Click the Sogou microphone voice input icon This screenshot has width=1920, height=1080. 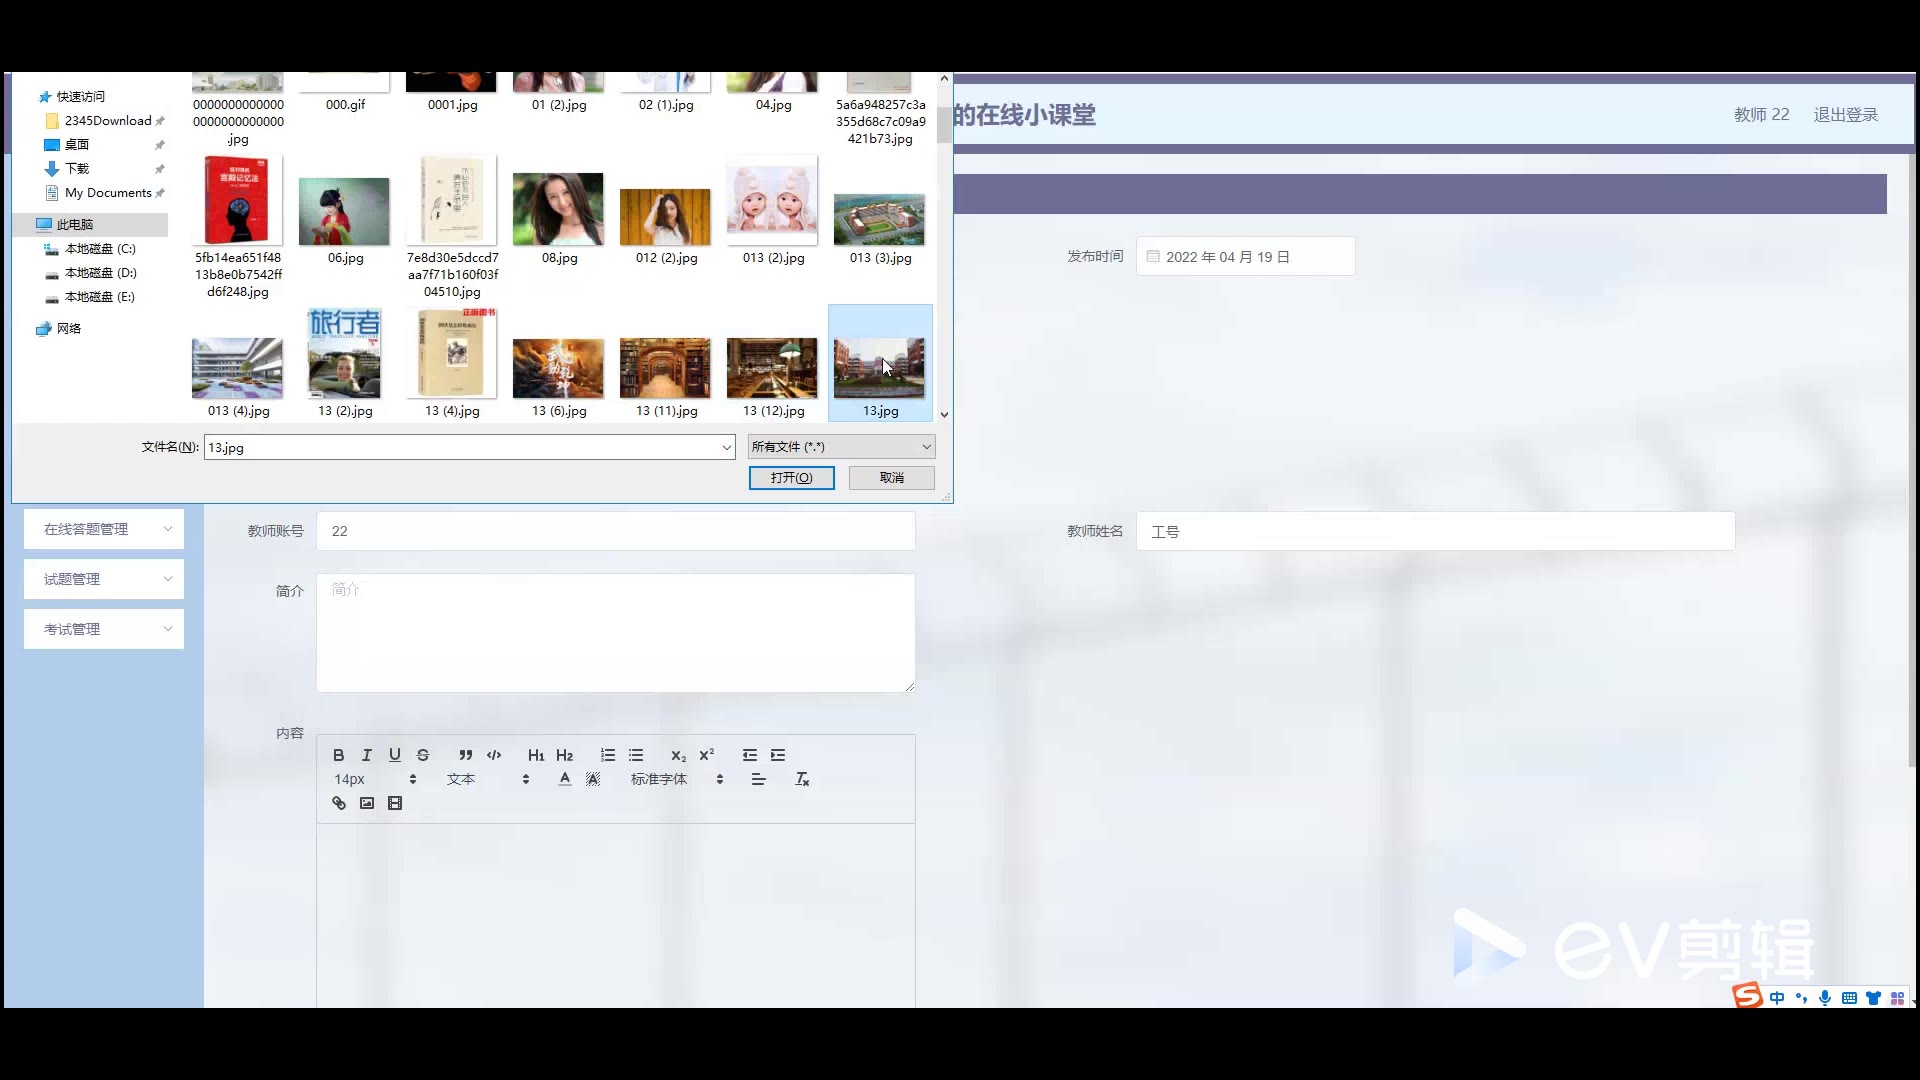(1825, 998)
